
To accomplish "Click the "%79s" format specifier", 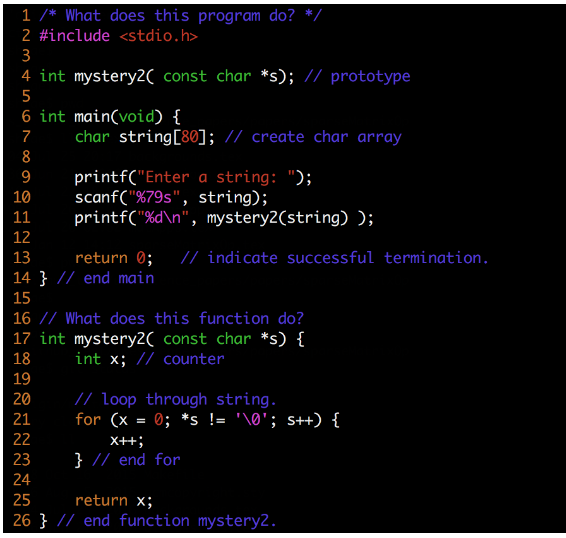I will [154, 198].
